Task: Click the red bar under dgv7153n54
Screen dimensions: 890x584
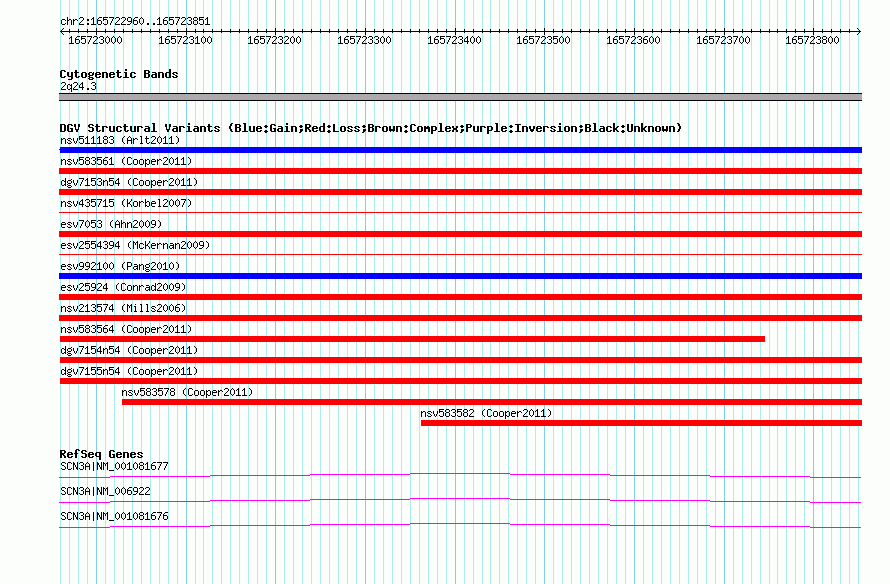Action: pos(460,192)
